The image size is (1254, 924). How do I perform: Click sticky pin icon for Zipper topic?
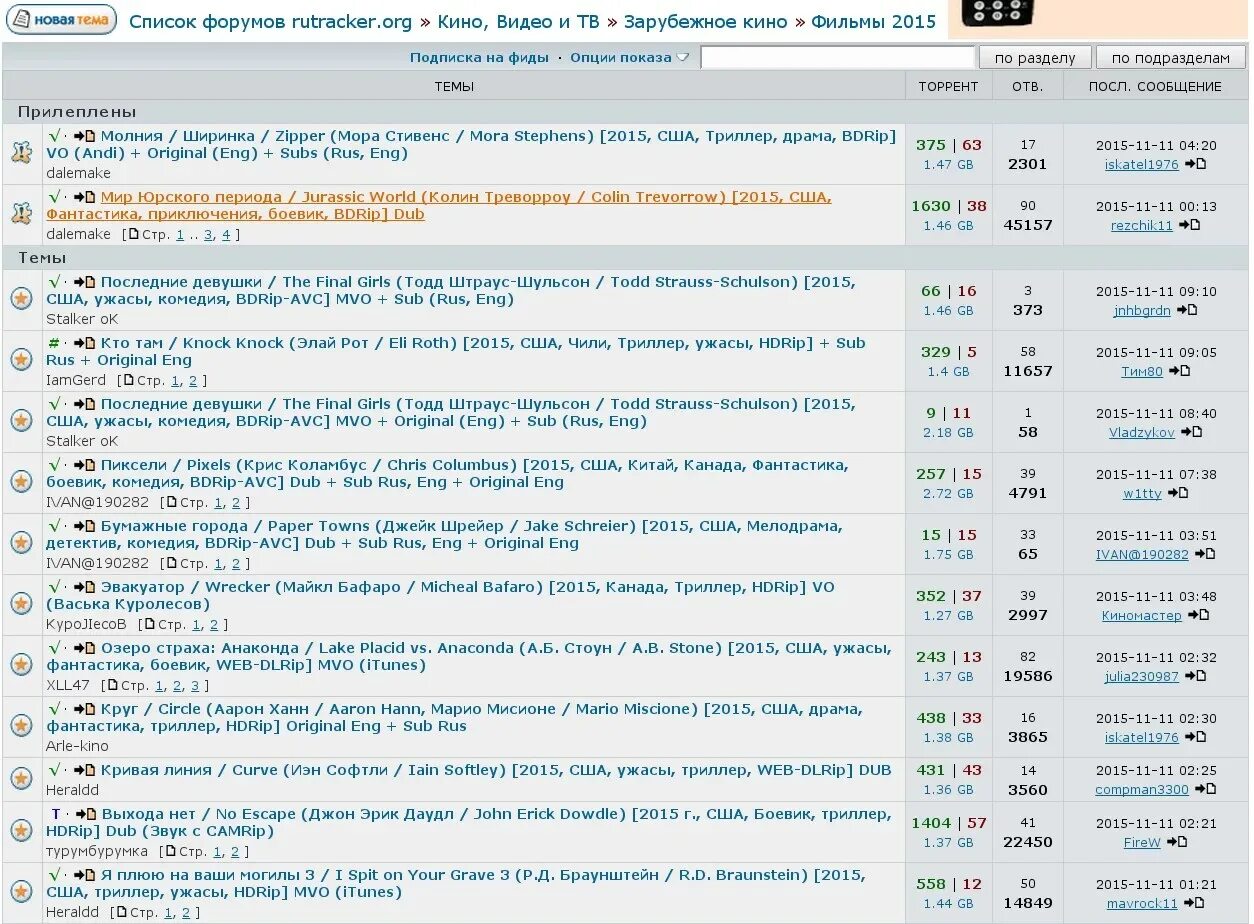click(x=21, y=152)
